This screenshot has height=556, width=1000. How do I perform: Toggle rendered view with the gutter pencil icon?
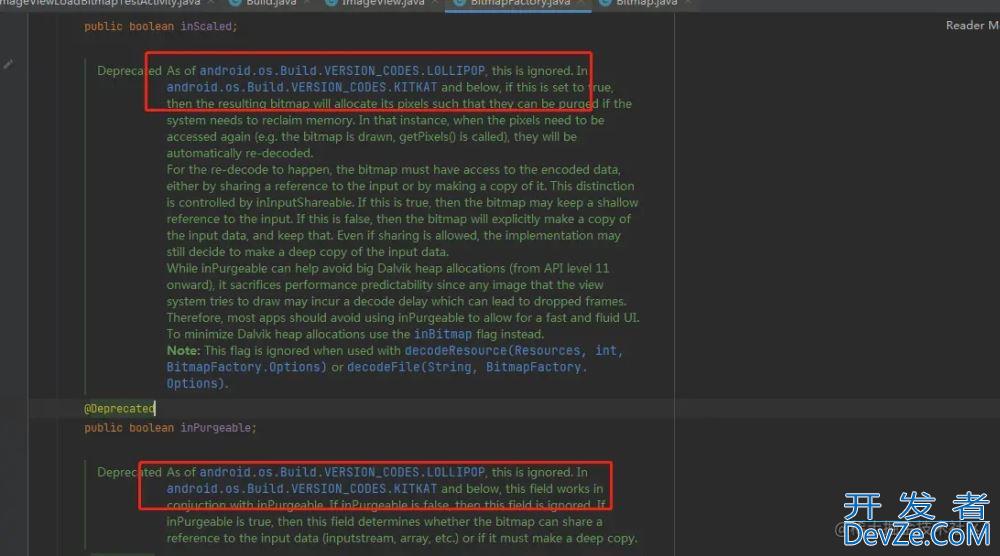8,64
